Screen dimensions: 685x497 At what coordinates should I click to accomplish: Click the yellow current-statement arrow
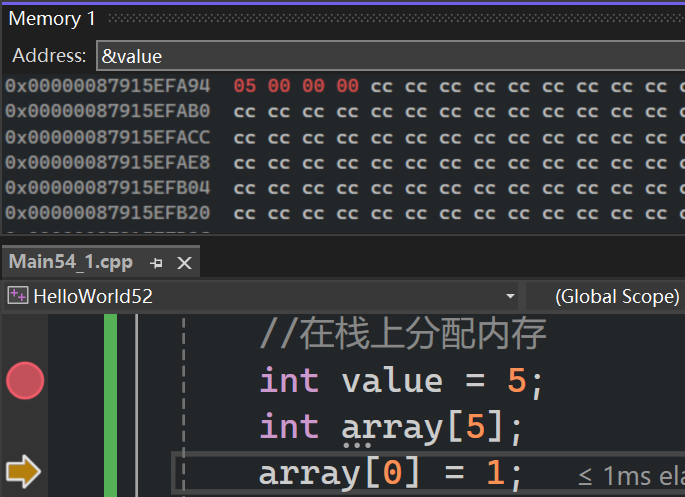(x=23, y=471)
